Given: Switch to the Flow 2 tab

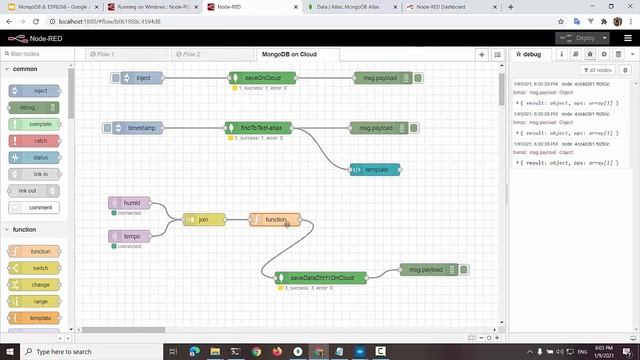Looking at the screenshot, I should point(212,54).
